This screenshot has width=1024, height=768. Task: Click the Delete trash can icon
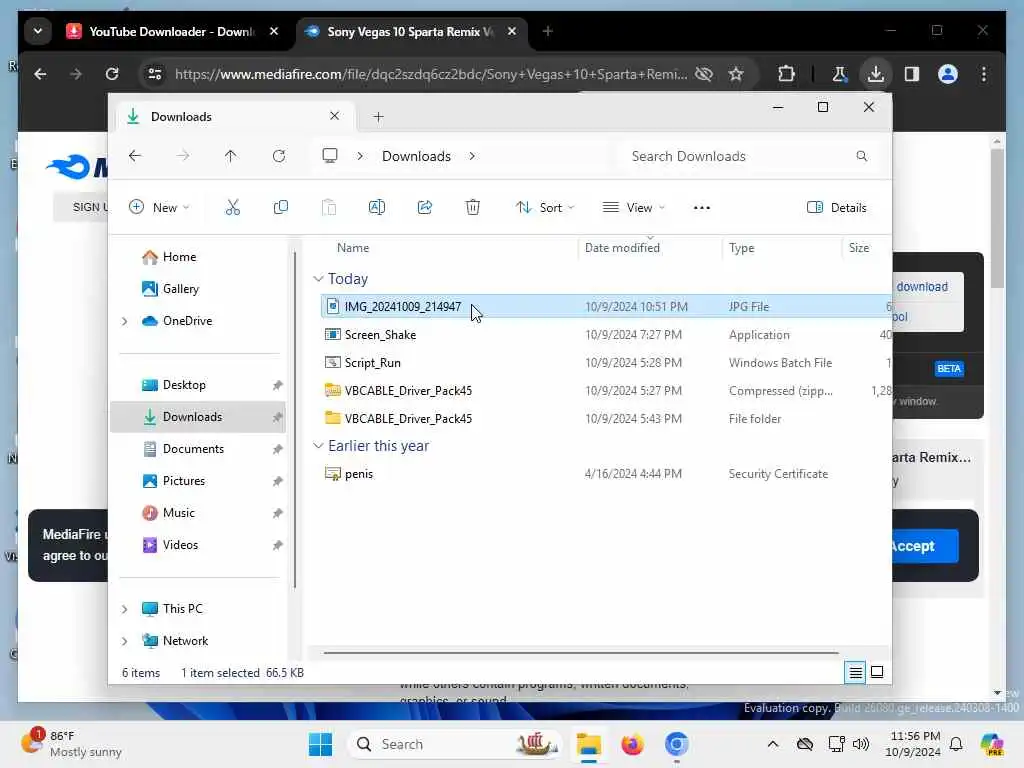point(473,208)
